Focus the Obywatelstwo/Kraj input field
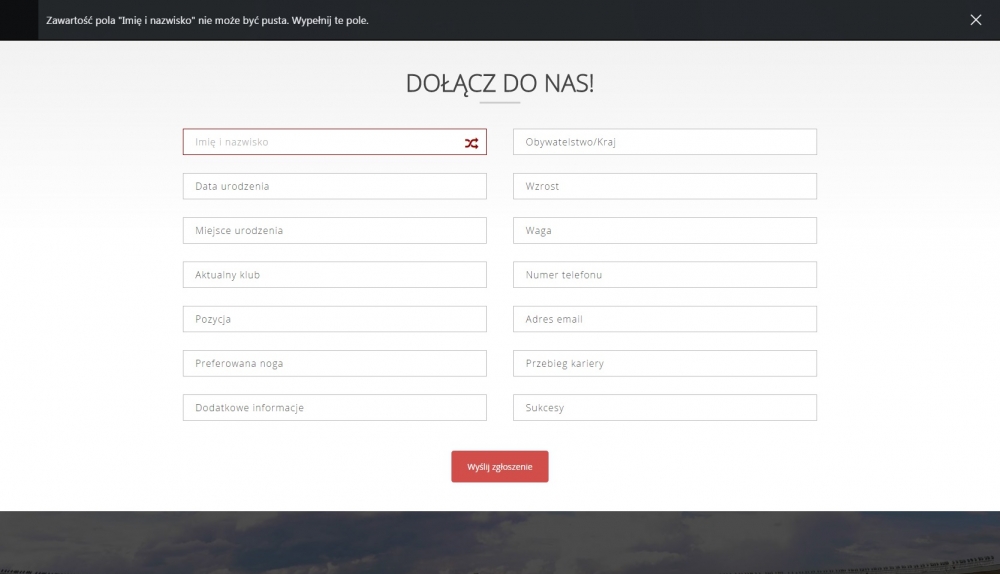Image resolution: width=1000 pixels, height=574 pixels. point(665,142)
